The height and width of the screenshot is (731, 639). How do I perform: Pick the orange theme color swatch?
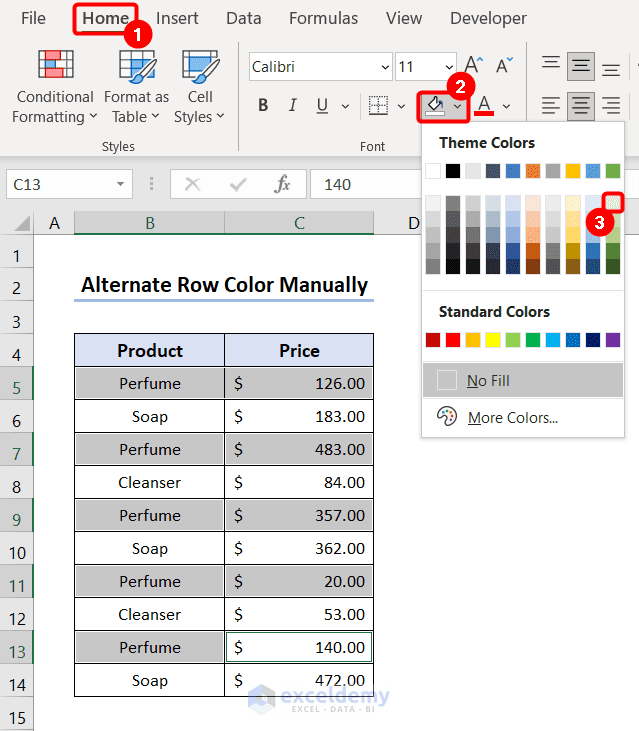tap(533, 171)
